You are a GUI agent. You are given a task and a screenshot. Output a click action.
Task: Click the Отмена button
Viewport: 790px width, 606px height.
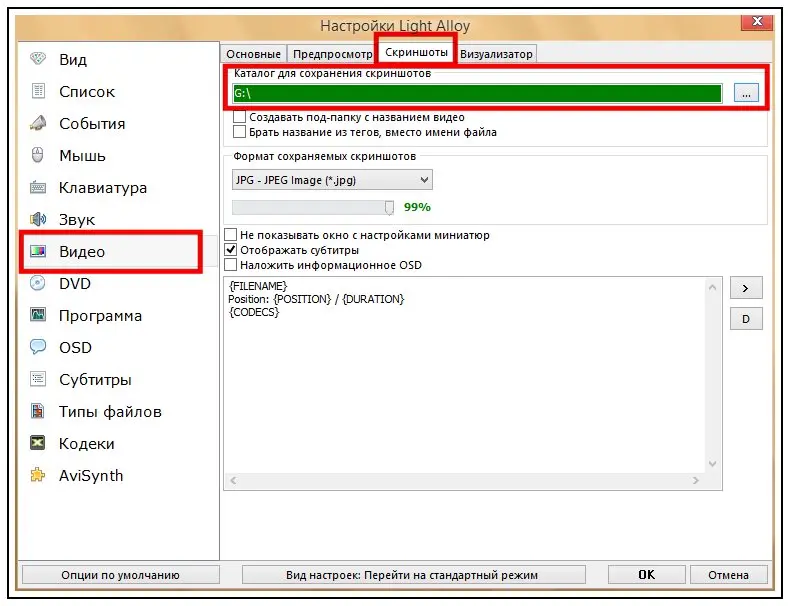[729, 575]
